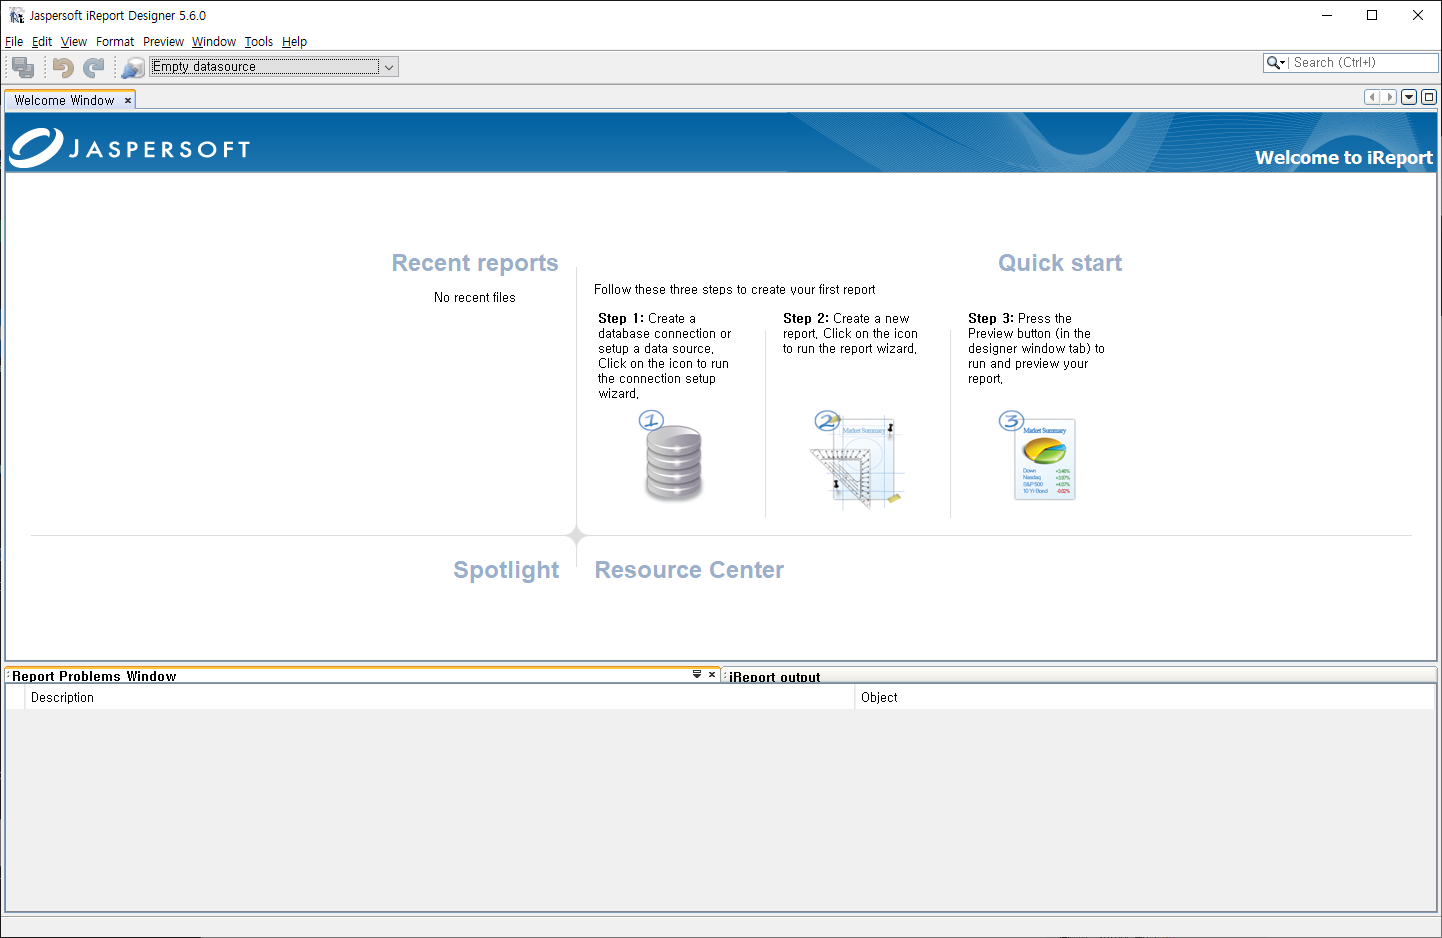The height and width of the screenshot is (938, 1442).
Task: Click the scroll documents left arrow
Action: (x=1372, y=97)
